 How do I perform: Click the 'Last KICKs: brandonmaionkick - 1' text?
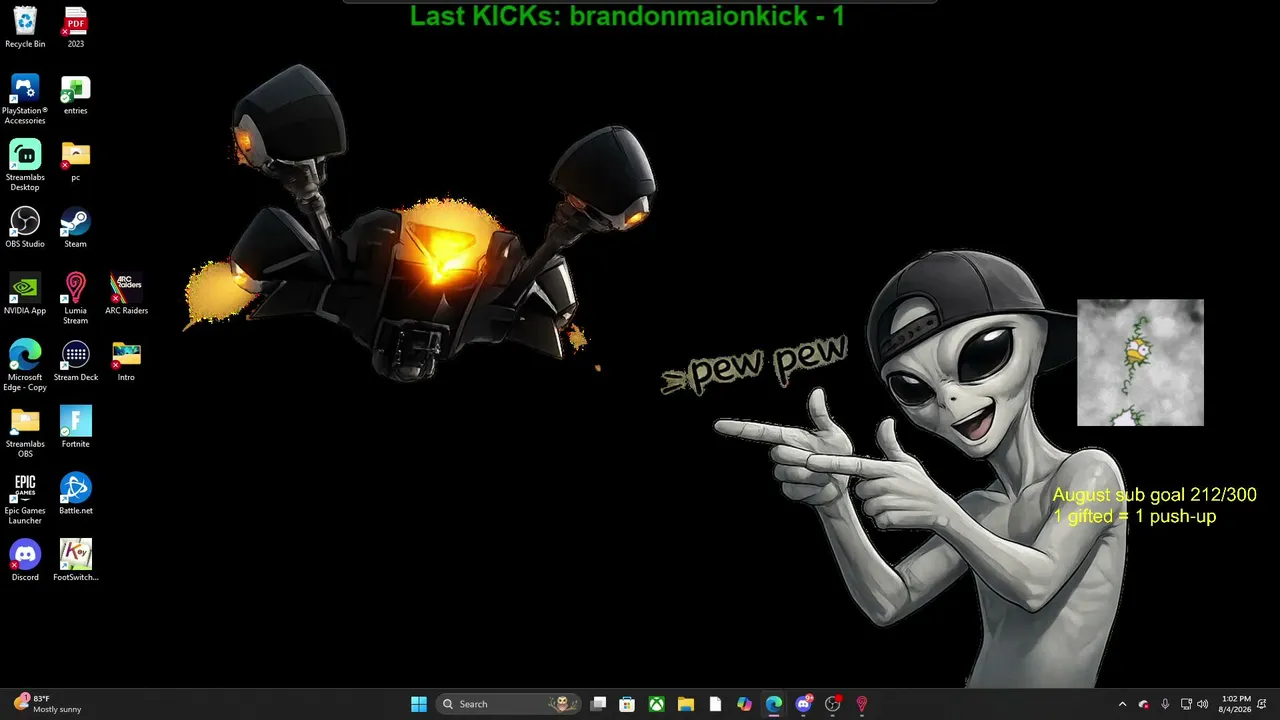tap(627, 16)
